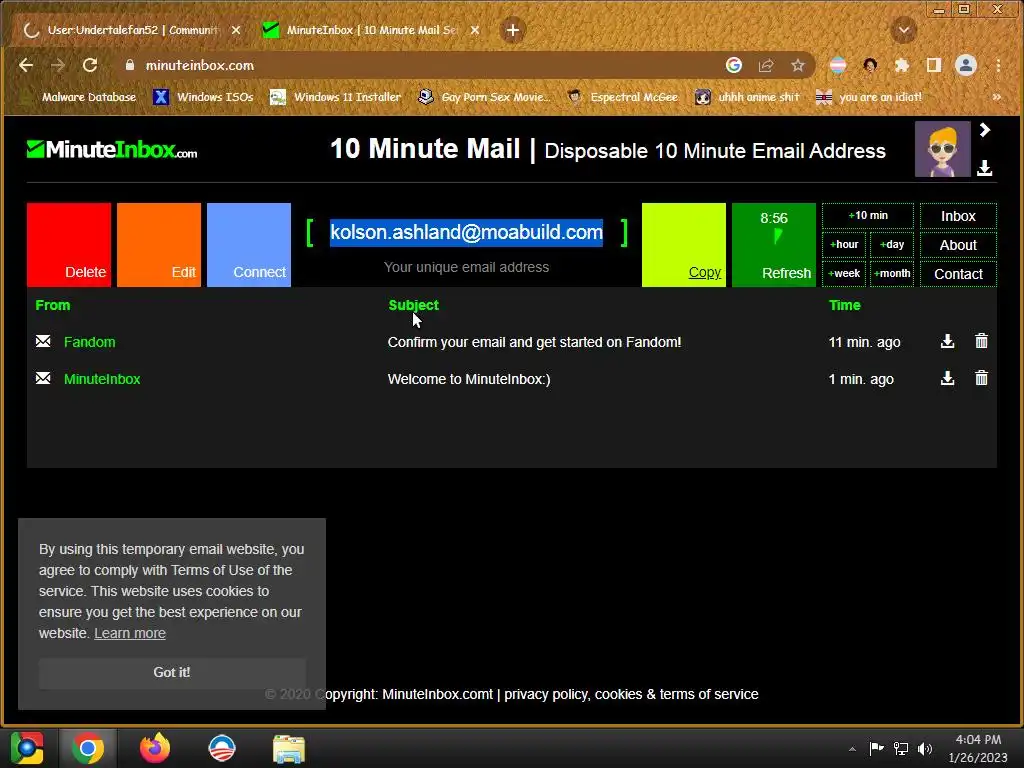Click the MinuteInbox.com logo
This screenshot has width=1024, height=768.
(112, 150)
